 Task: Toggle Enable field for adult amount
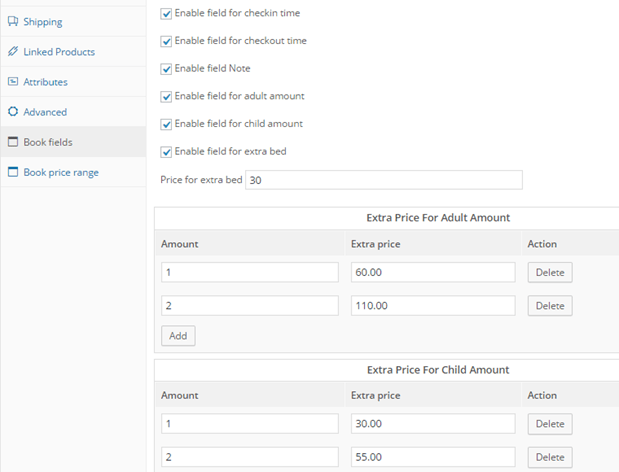[166, 96]
